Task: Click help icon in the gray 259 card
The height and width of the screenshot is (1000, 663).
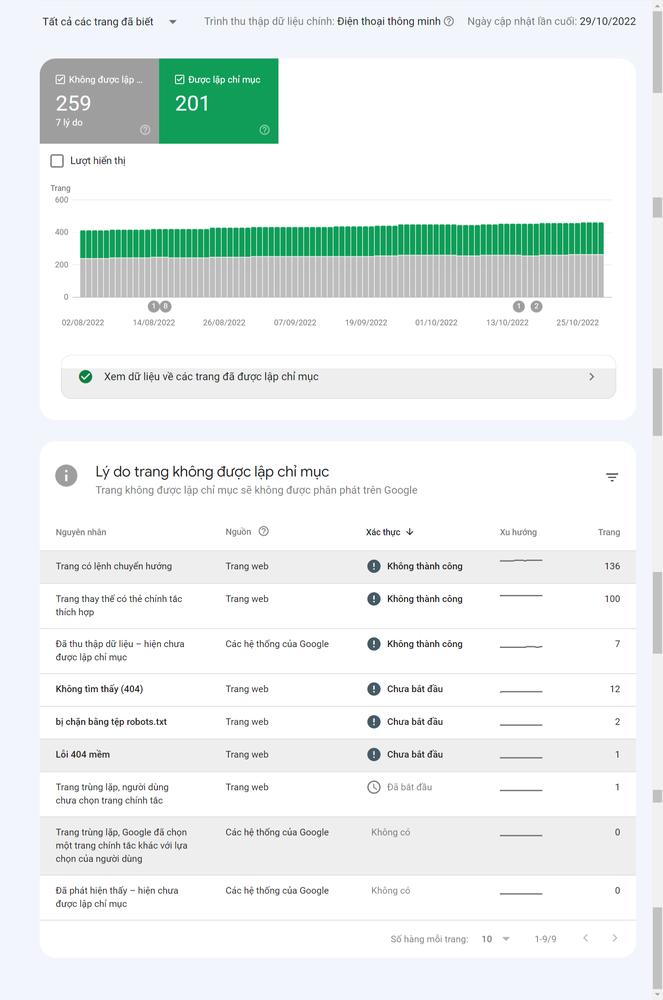Action: [145, 130]
